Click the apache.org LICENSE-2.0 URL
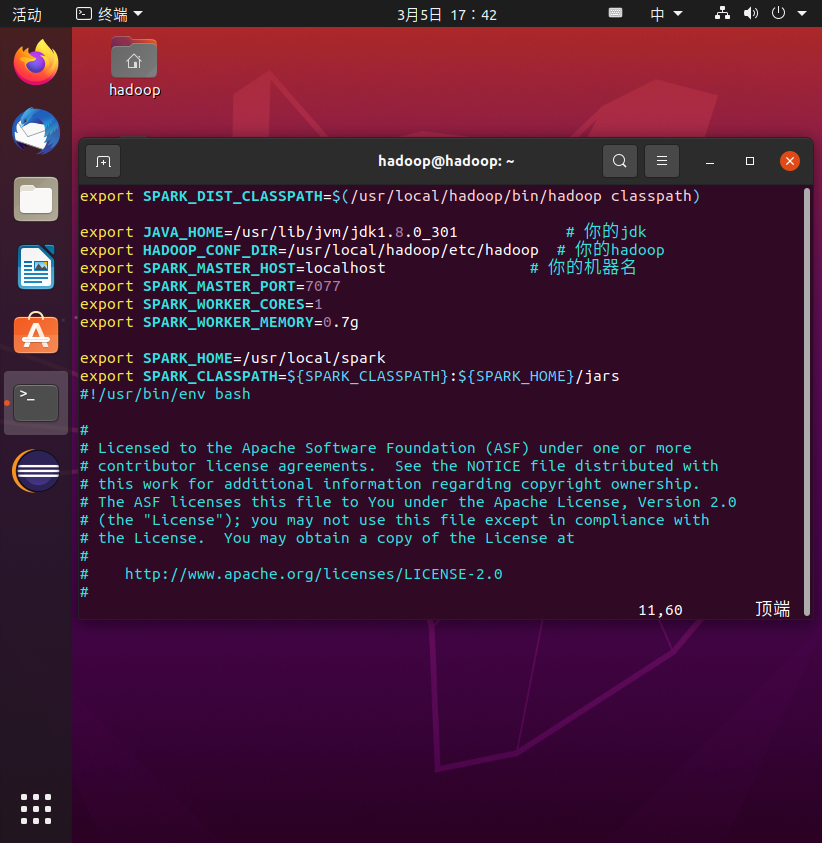The height and width of the screenshot is (843, 822). [313, 574]
